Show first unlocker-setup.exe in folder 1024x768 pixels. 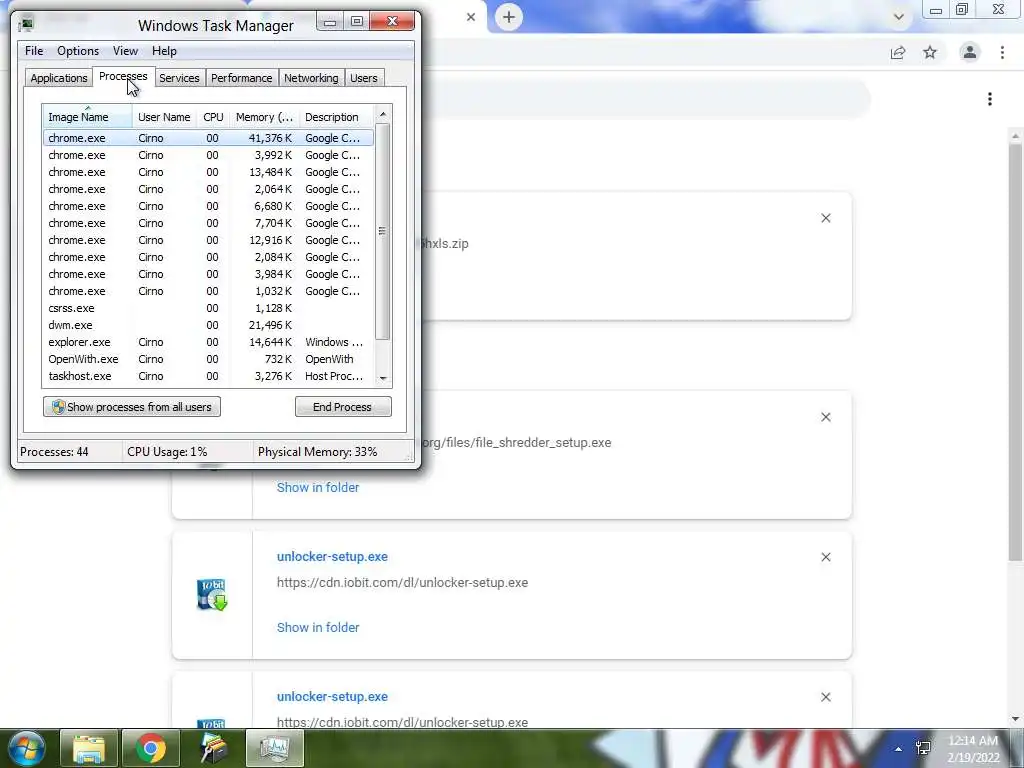[x=318, y=628]
